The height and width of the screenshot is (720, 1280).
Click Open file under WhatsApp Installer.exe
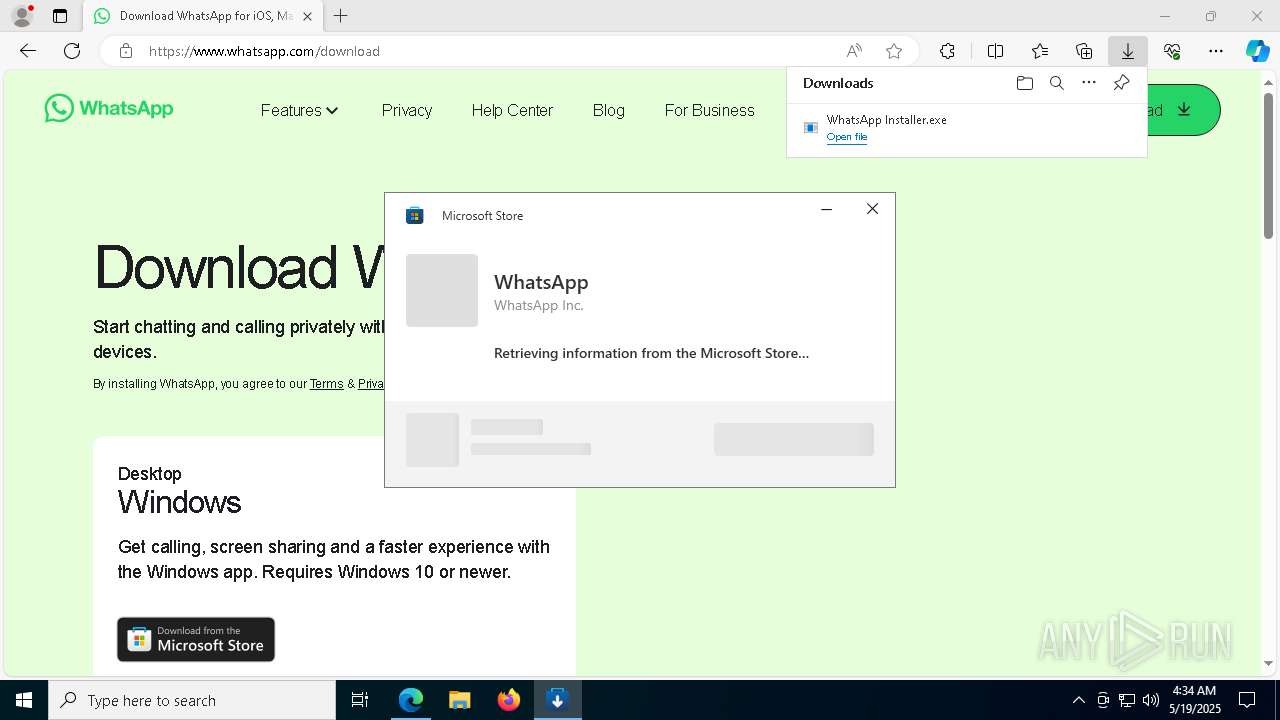point(846,137)
